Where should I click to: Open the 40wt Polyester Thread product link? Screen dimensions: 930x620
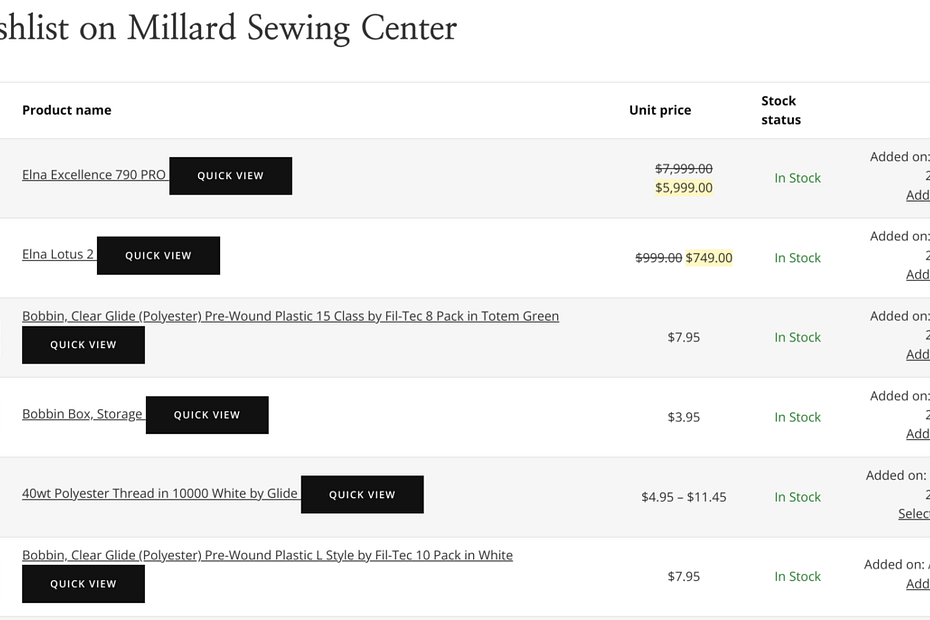pos(160,494)
